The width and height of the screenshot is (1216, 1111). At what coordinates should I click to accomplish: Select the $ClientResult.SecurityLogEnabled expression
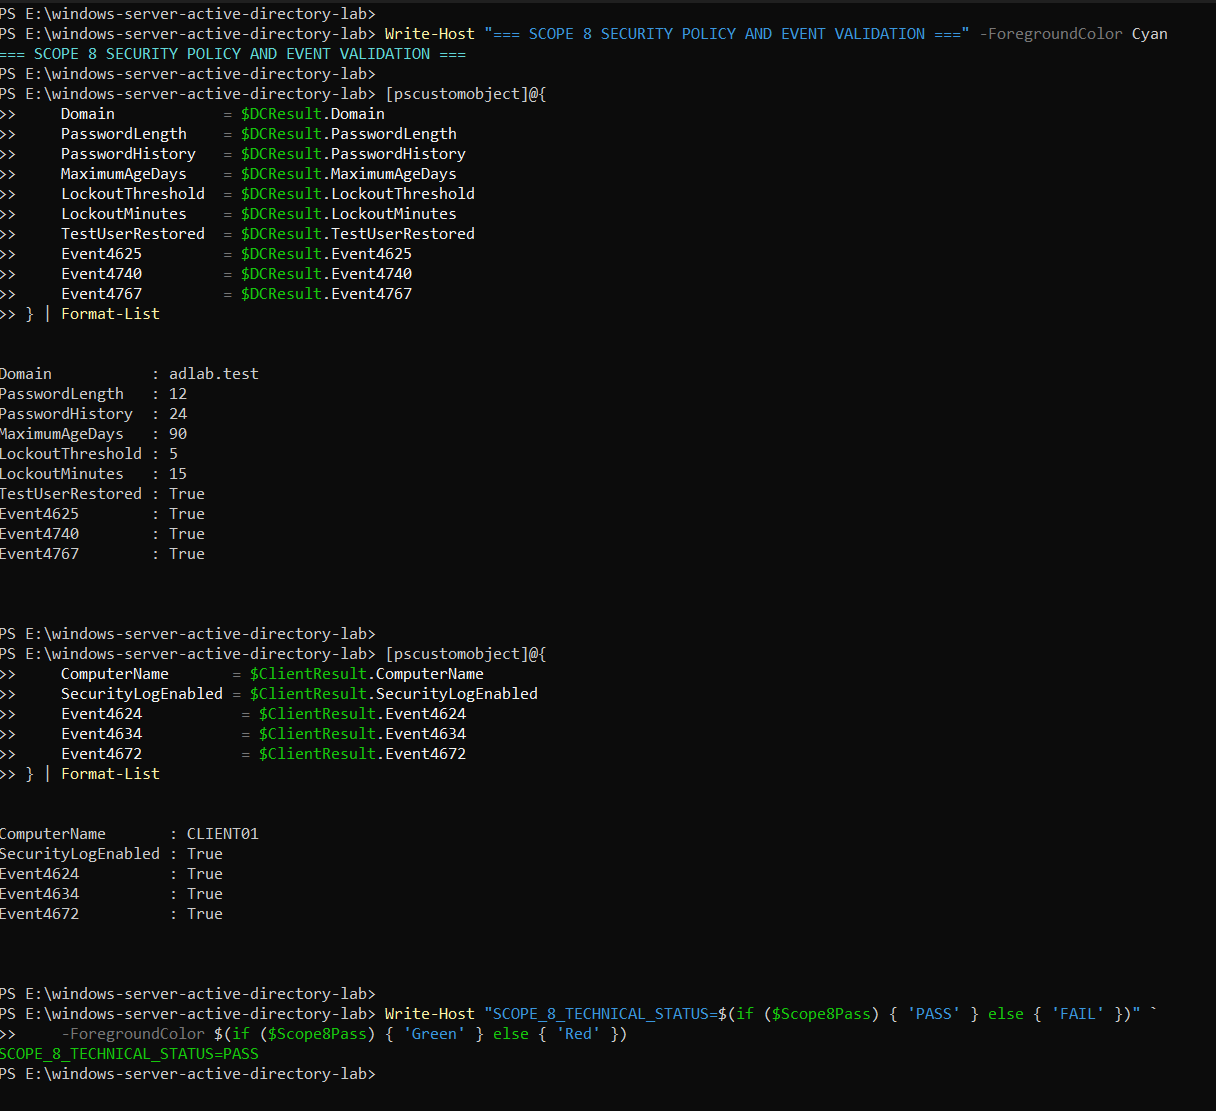[x=394, y=694]
